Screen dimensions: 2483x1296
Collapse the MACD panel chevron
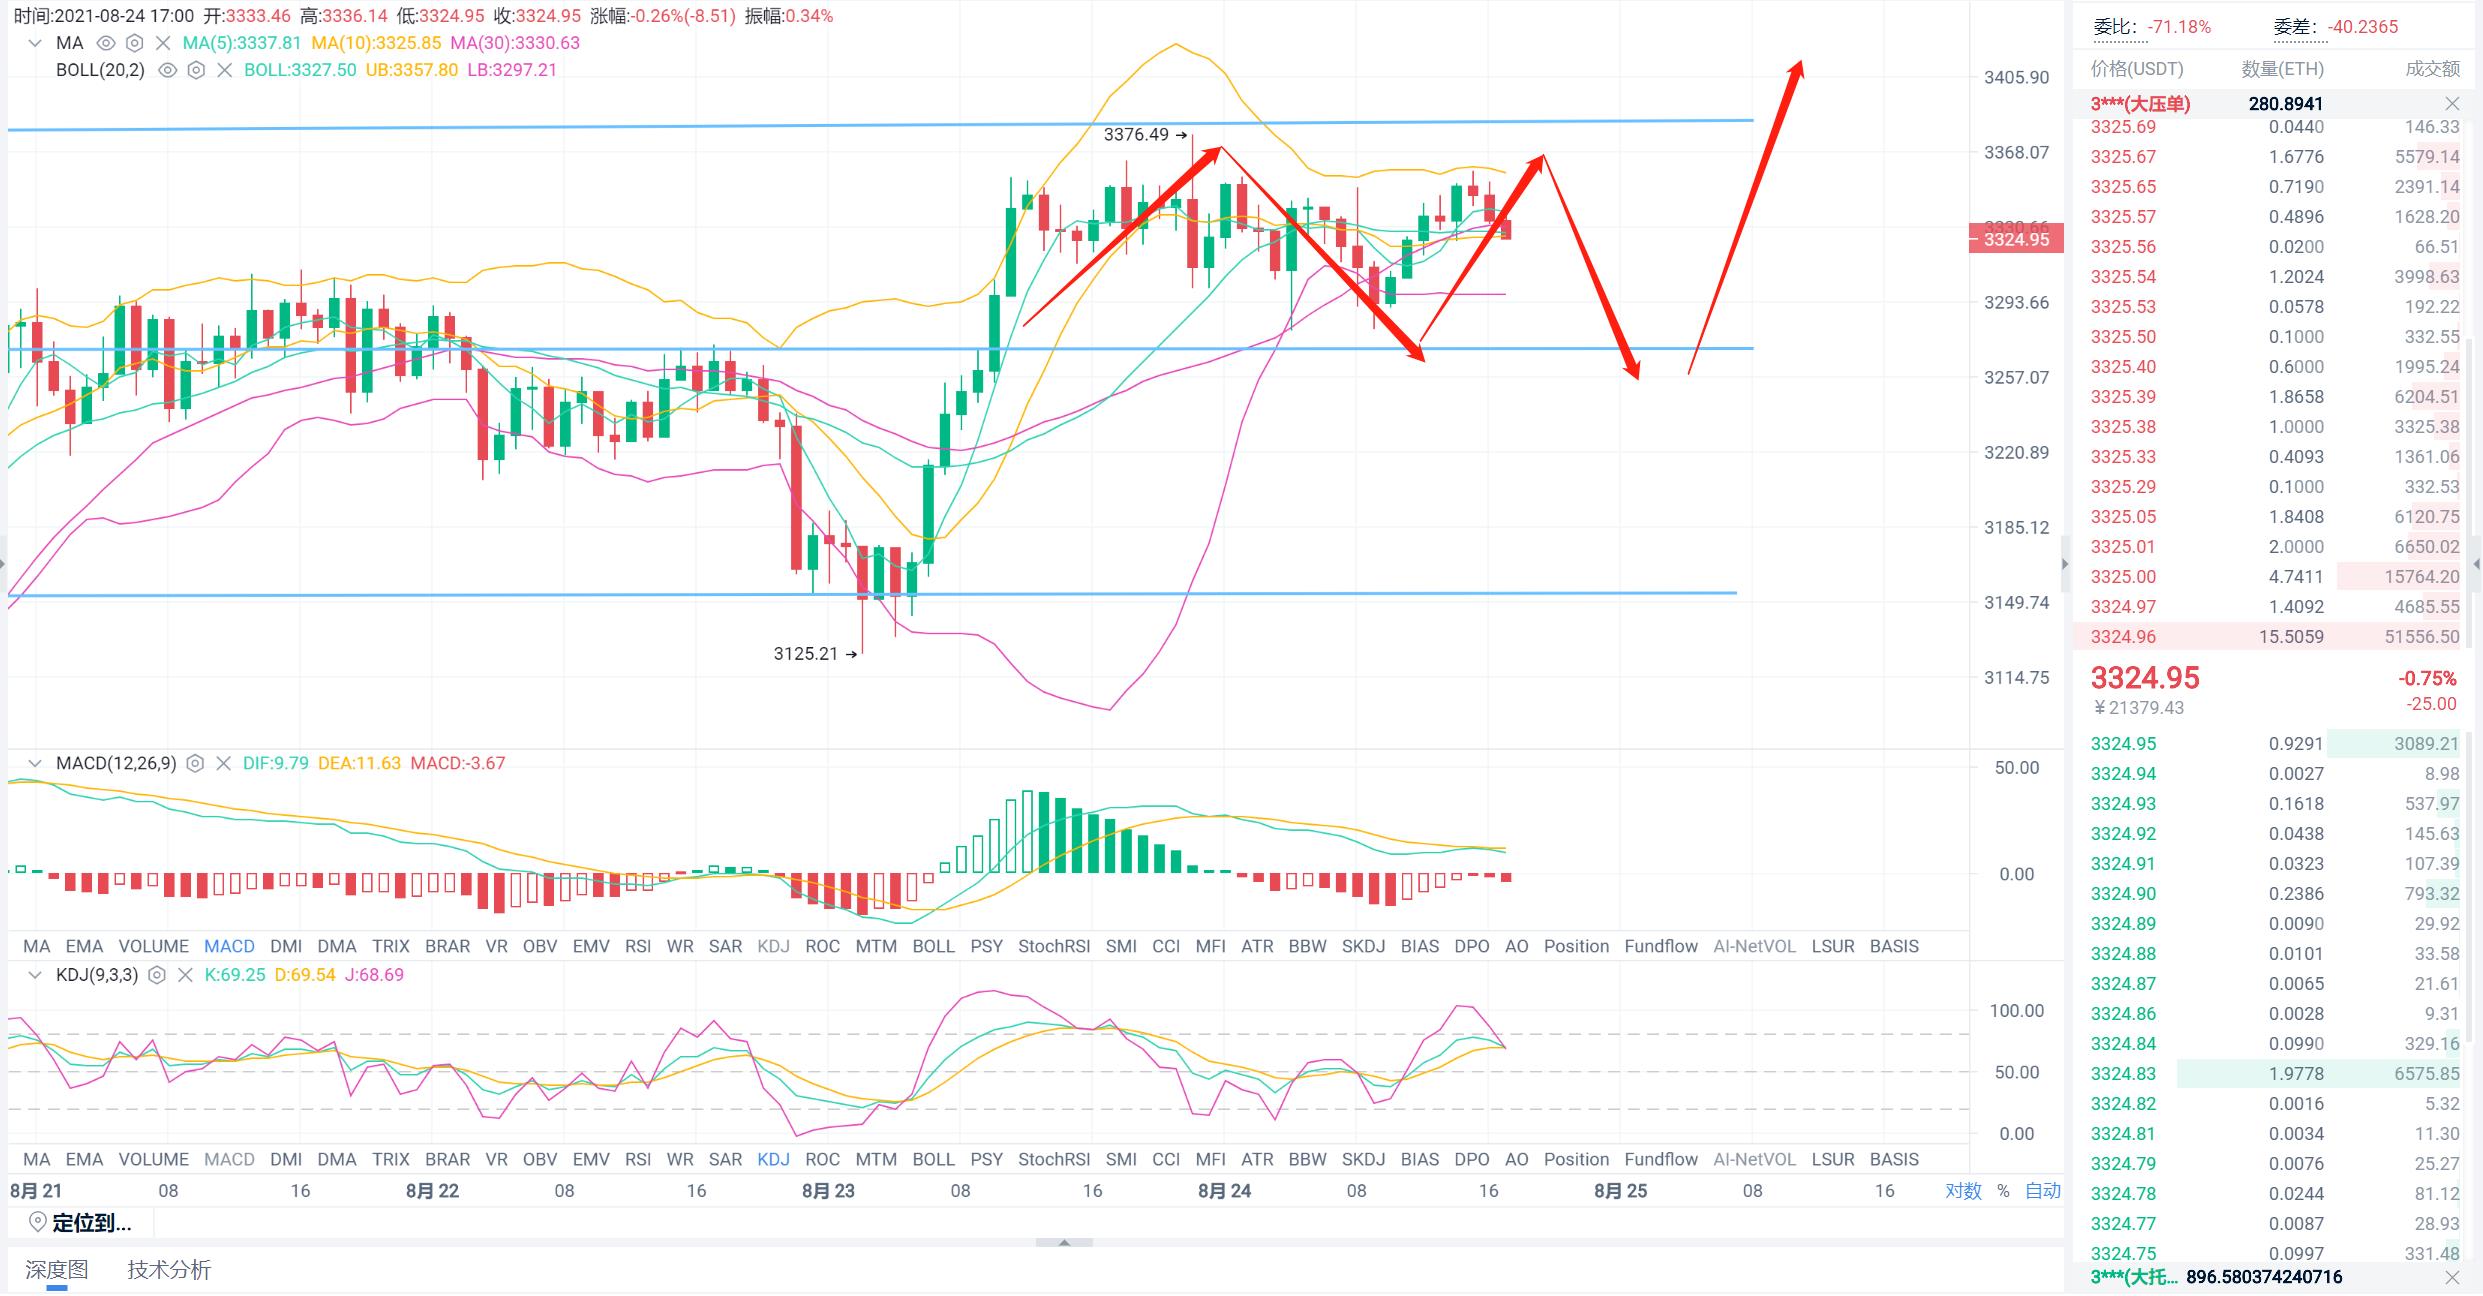click(35, 763)
